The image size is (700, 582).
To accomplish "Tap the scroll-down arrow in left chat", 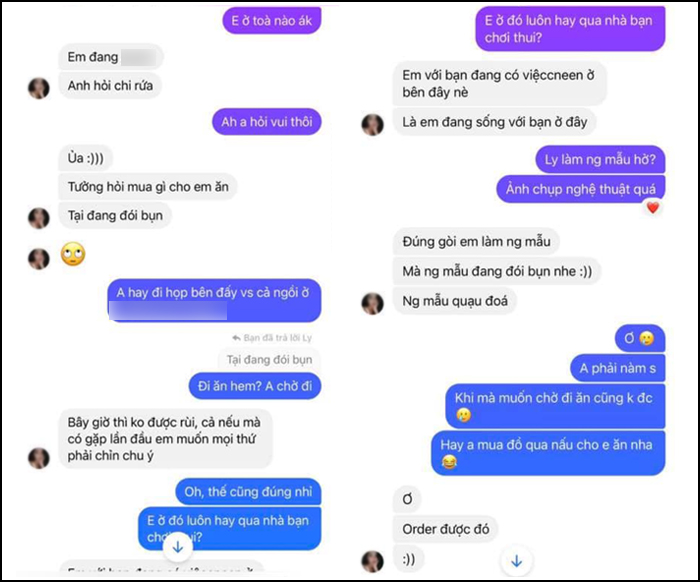I will click(x=178, y=547).
